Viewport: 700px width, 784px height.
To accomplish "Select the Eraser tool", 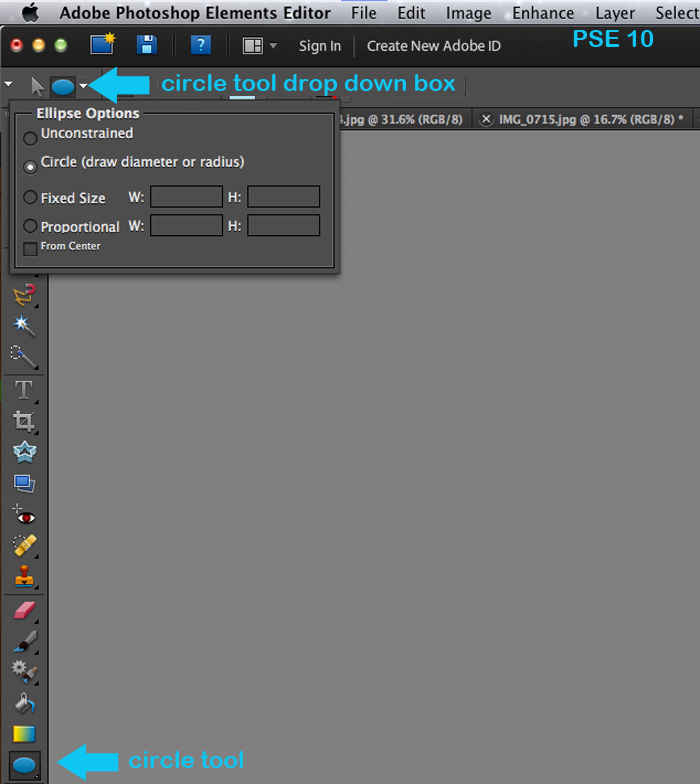I will 24,611.
